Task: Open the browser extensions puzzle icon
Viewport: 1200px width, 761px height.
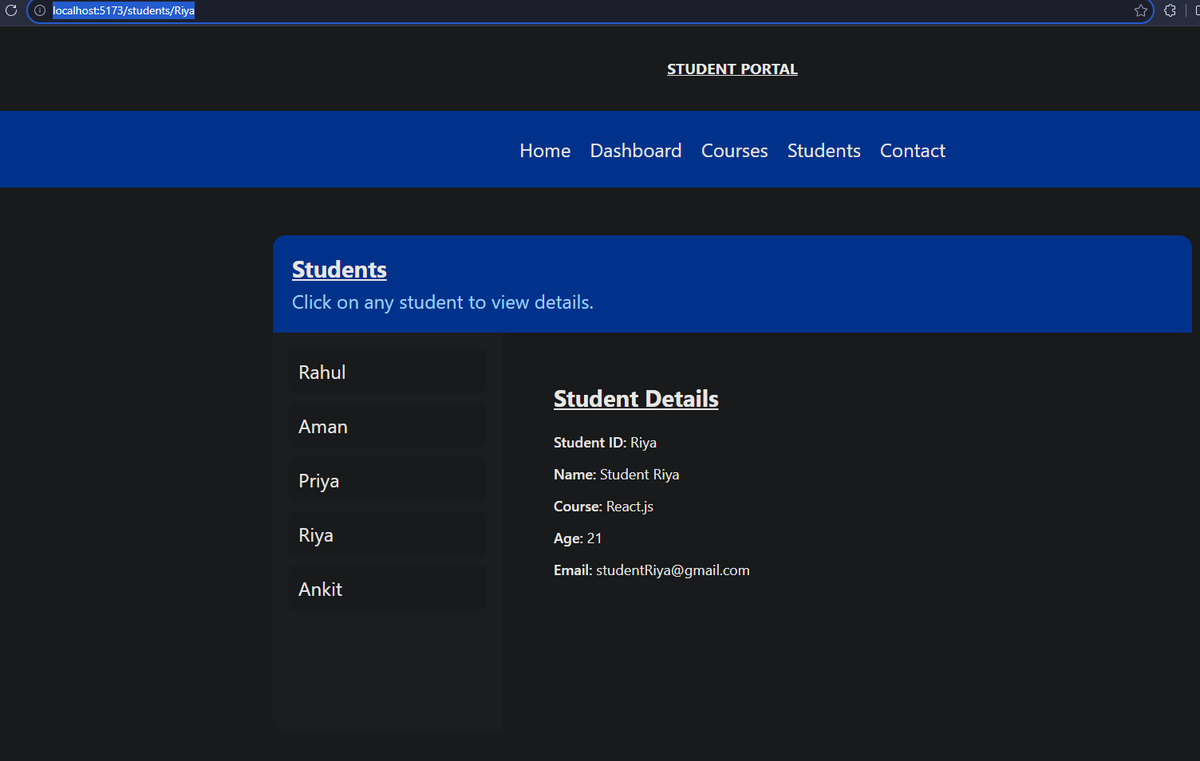Action: point(1170,10)
